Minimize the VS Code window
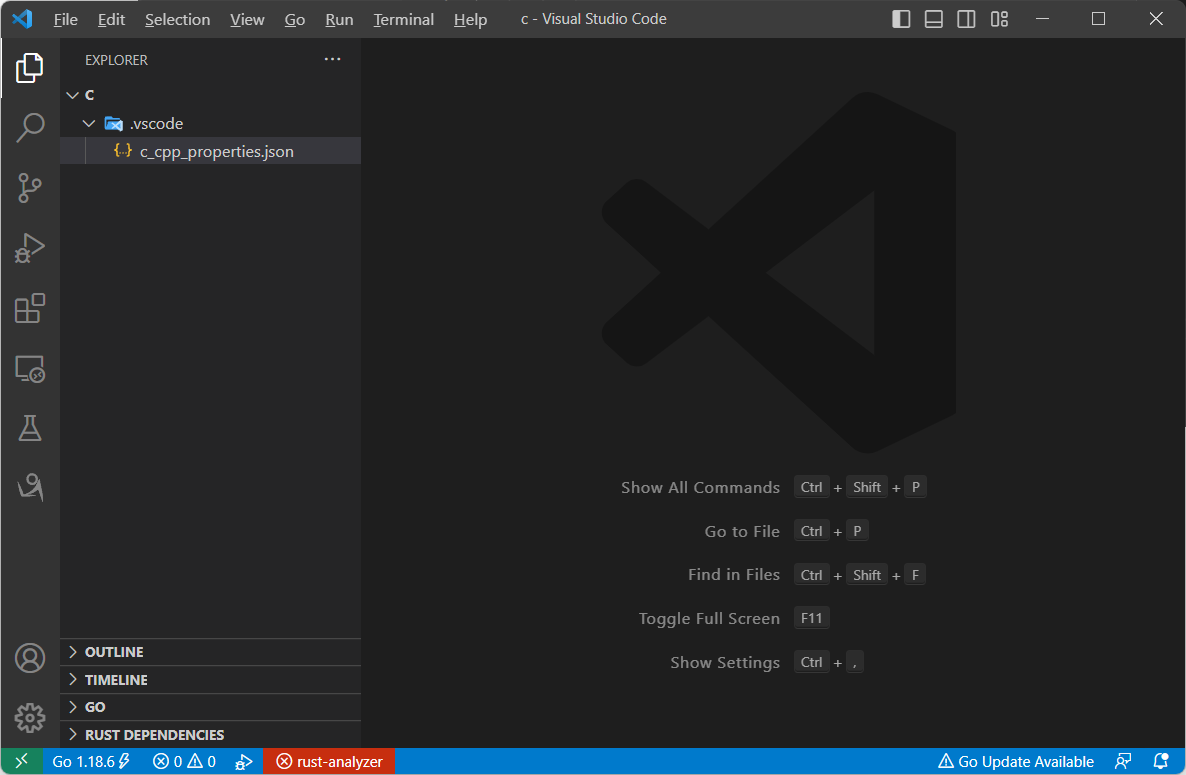The height and width of the screenshot is (775, 1186). [x=1042, y=19]
